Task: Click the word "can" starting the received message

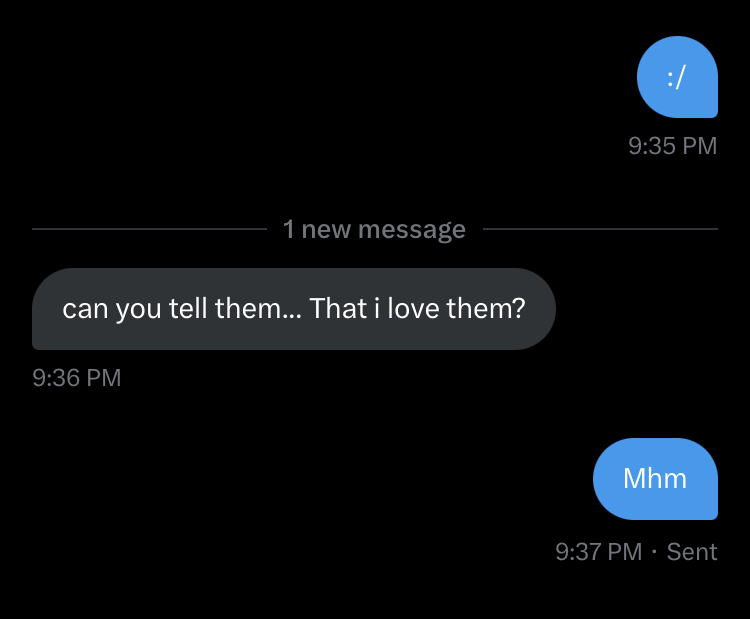Action: coord(84,309)
